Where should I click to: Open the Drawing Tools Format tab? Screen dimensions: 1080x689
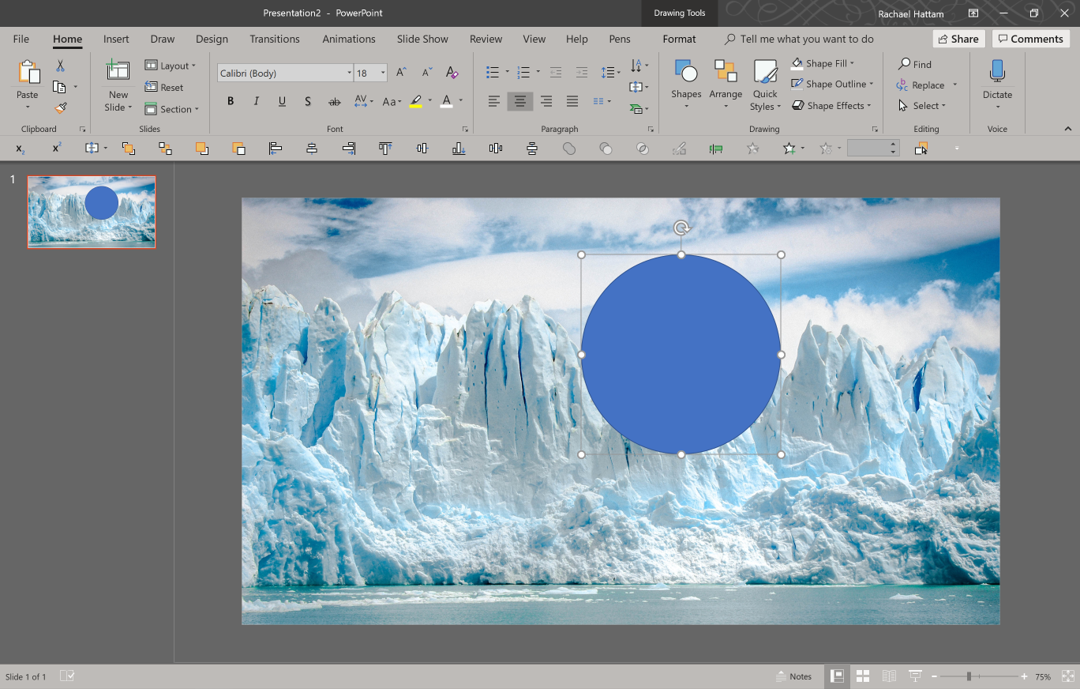(679, 39)
